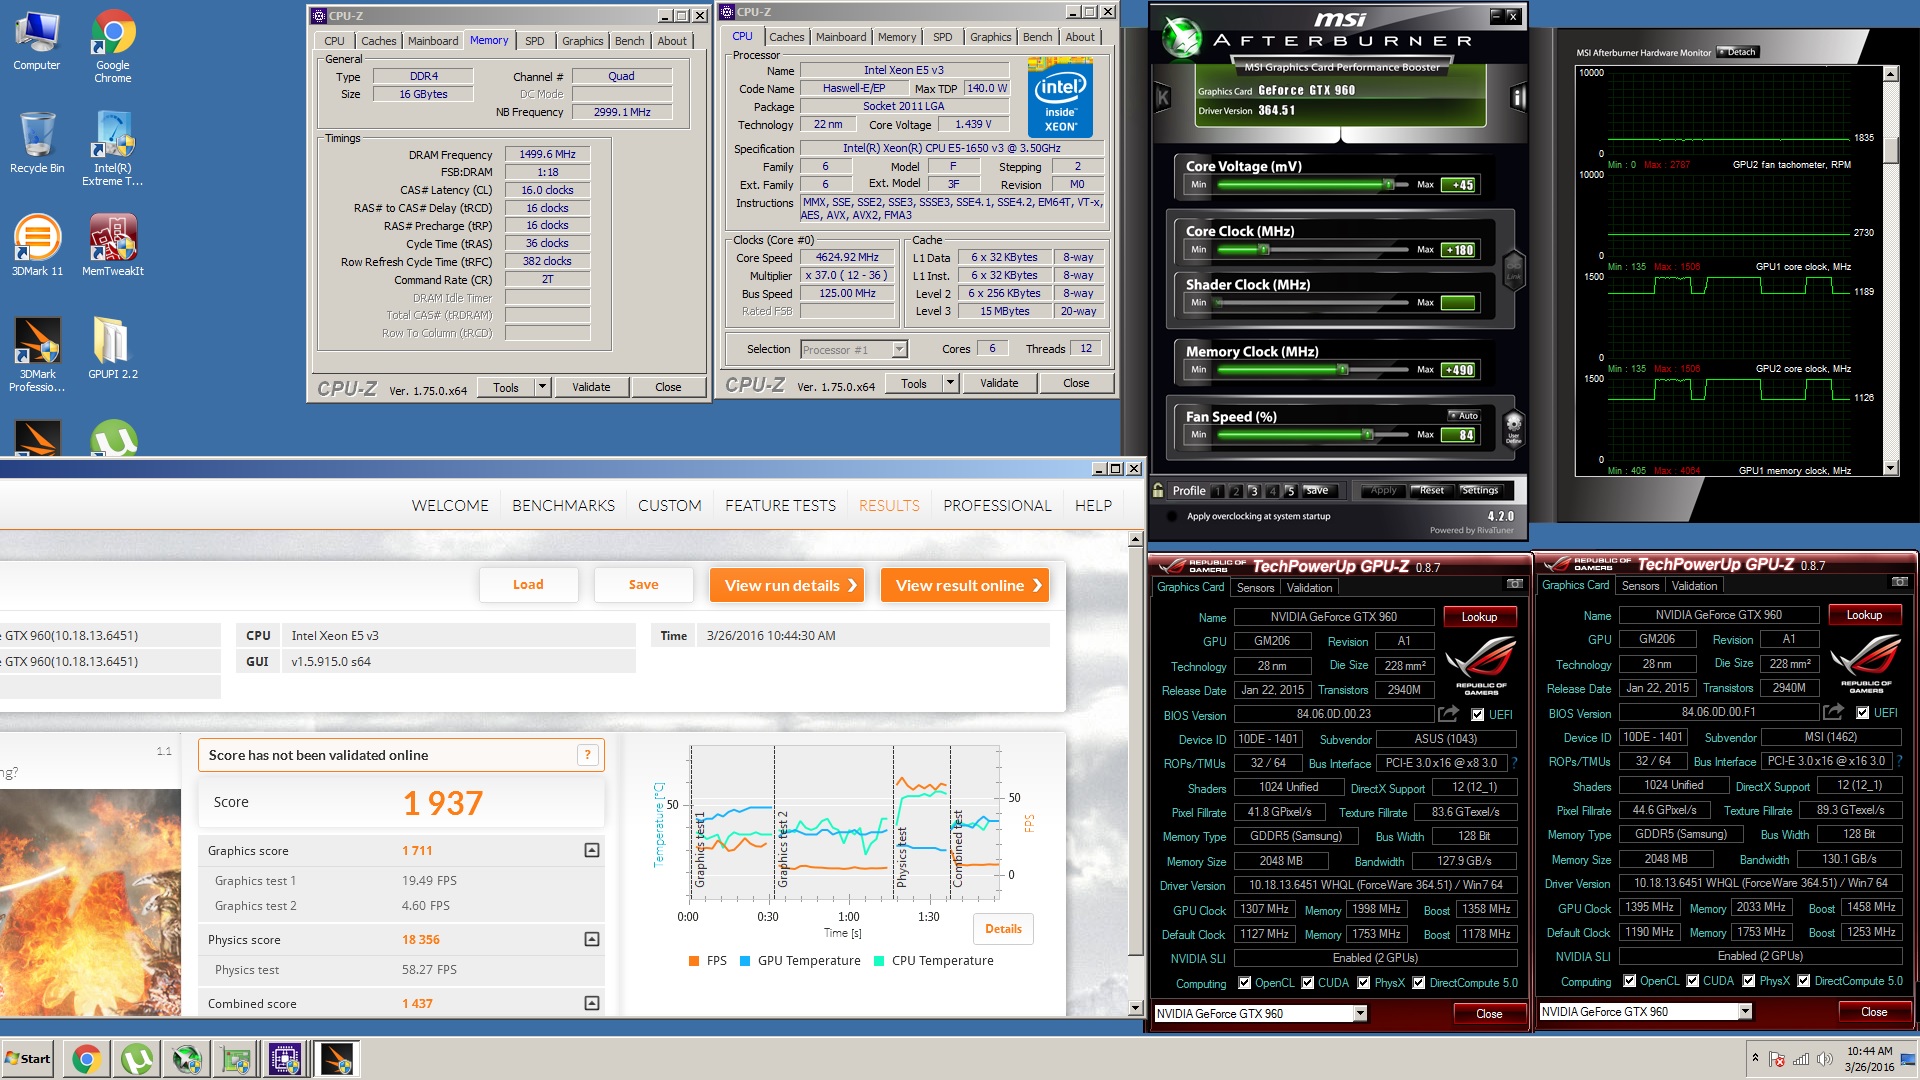Open GPU selector dropdown in left GPU-Z
The image size is (1920, 1080).
coord(1360,1014)
